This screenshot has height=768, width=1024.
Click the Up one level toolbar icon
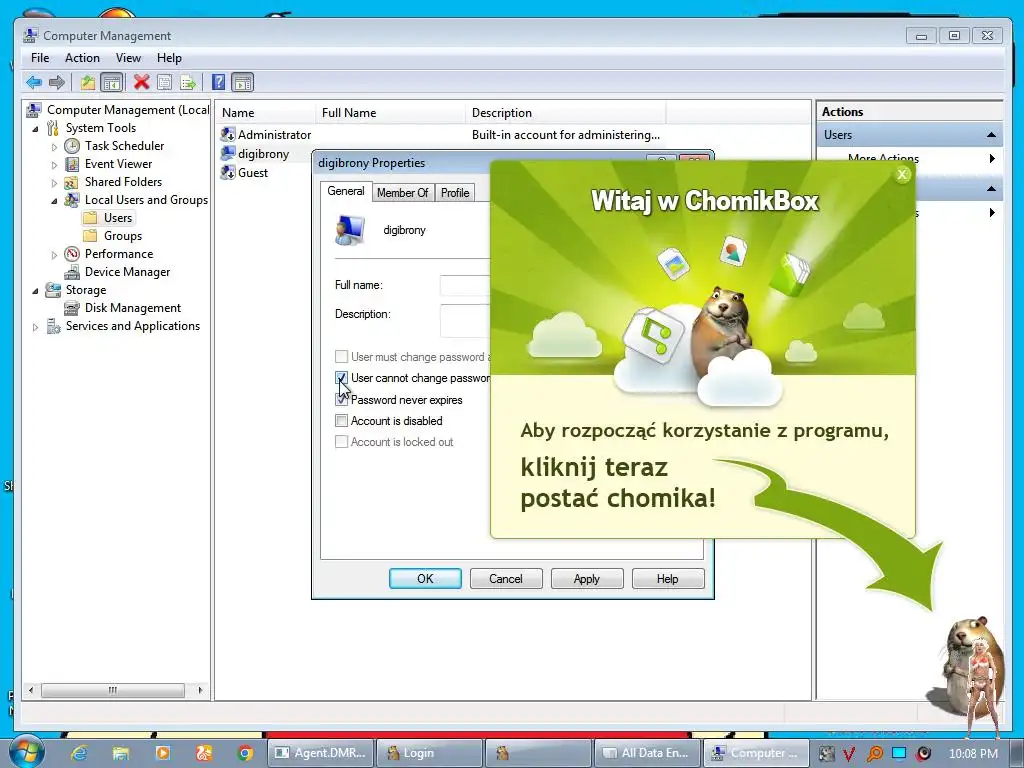tap(88, 82)
